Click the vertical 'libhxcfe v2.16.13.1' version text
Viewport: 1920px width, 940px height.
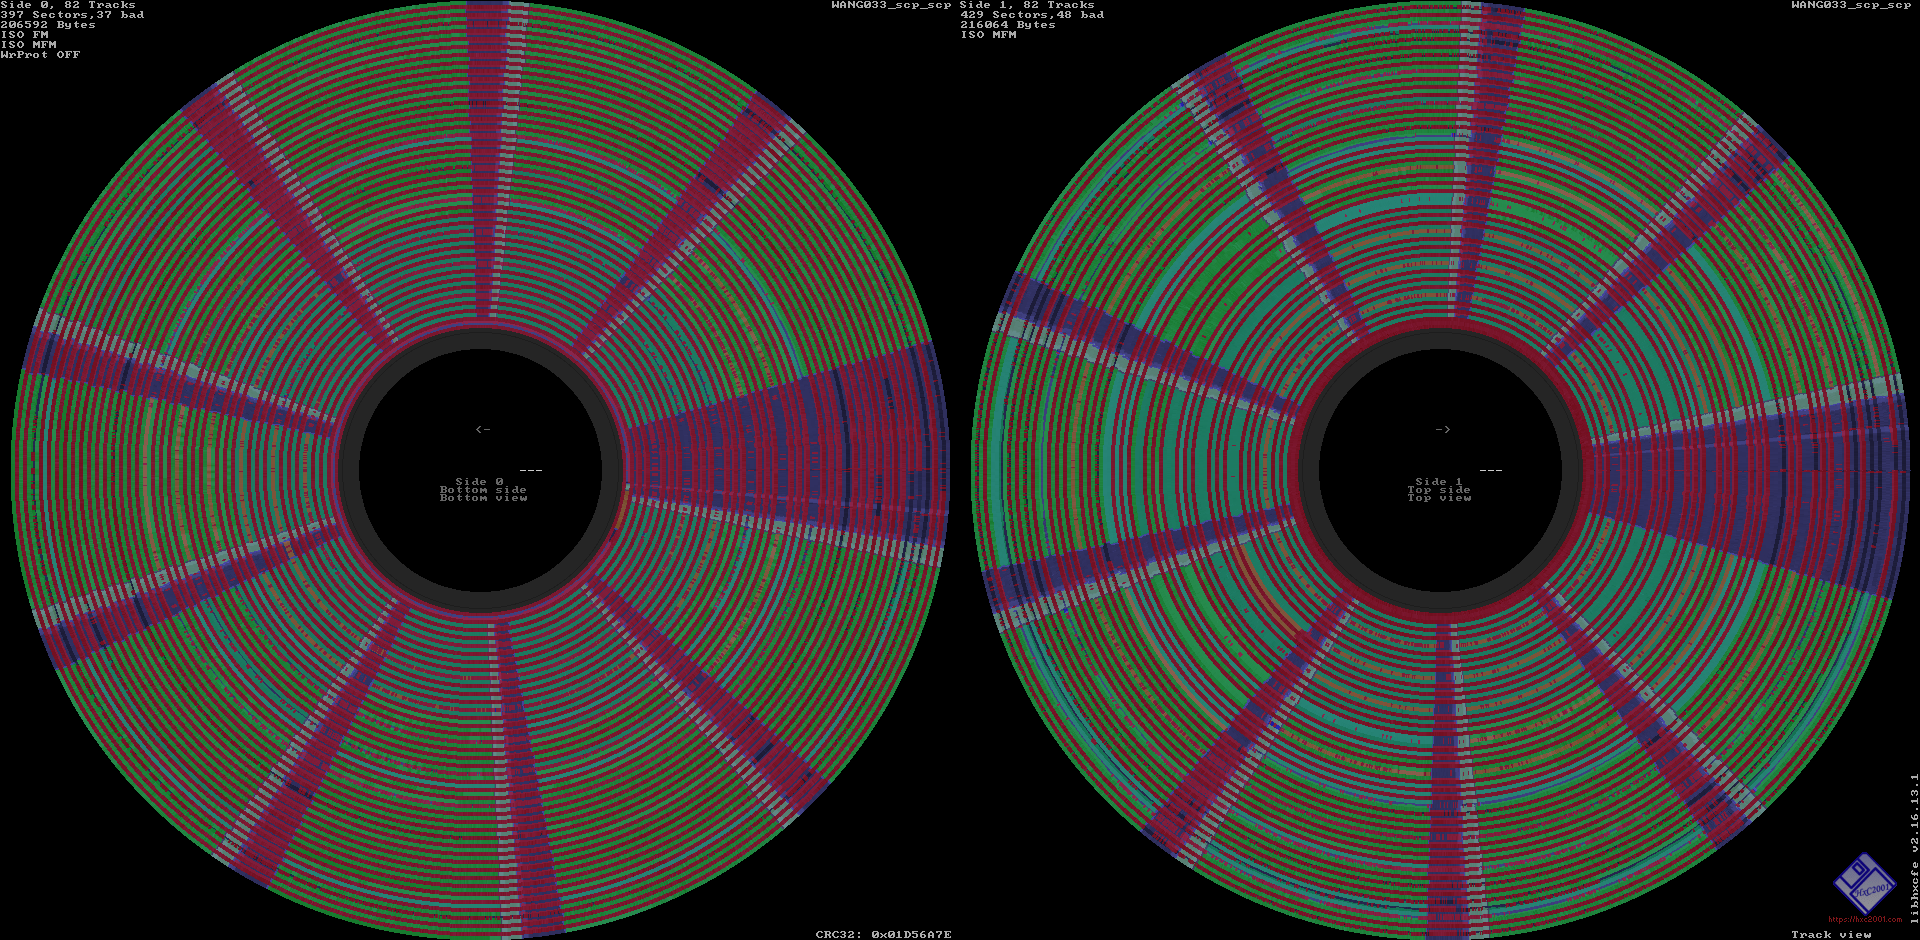click(1914, 848)
